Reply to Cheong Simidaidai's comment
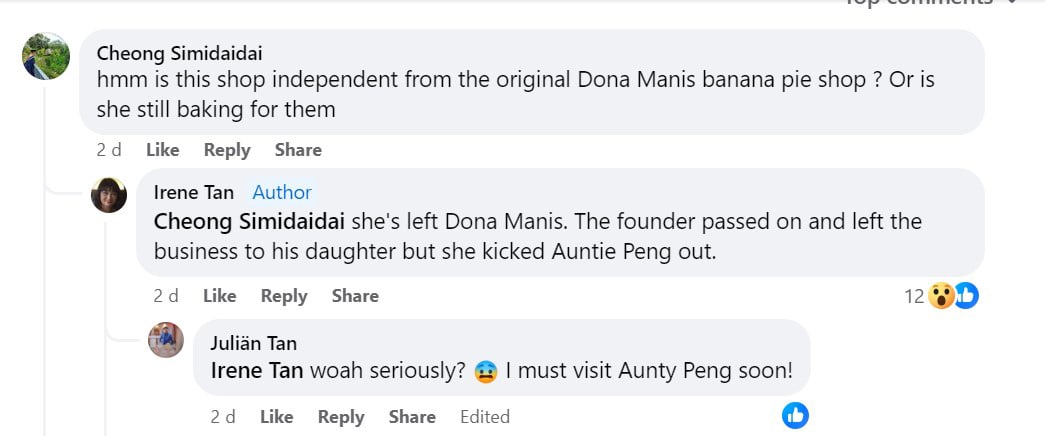Image resolution: width=1045 pixels, height=436 pixels. 227,150
